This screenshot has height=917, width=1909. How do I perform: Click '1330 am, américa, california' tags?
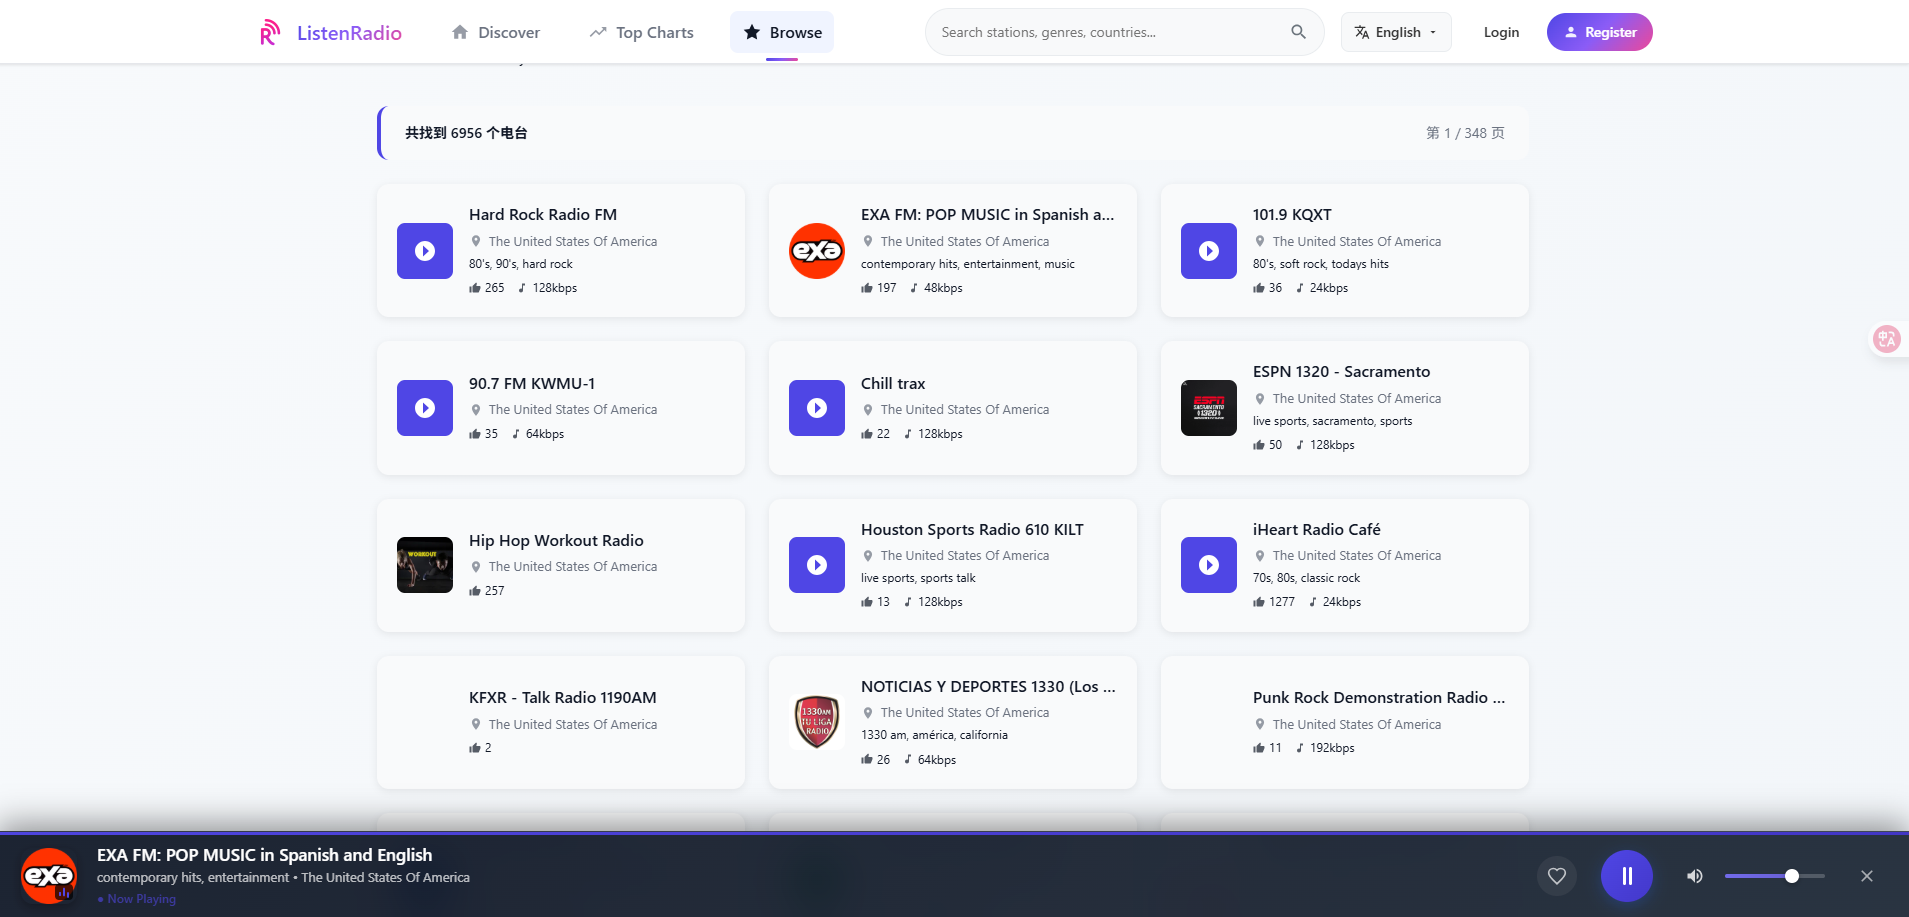[934, 735]
